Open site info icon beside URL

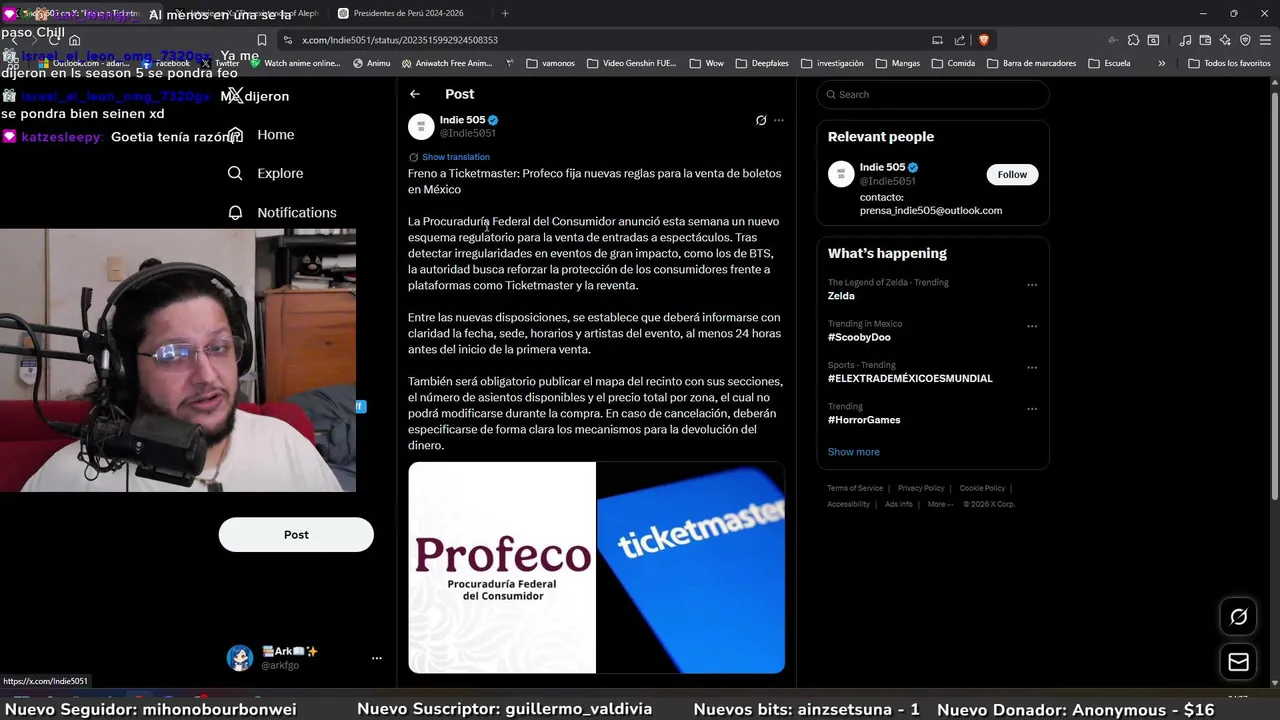[x=288, y=40]
